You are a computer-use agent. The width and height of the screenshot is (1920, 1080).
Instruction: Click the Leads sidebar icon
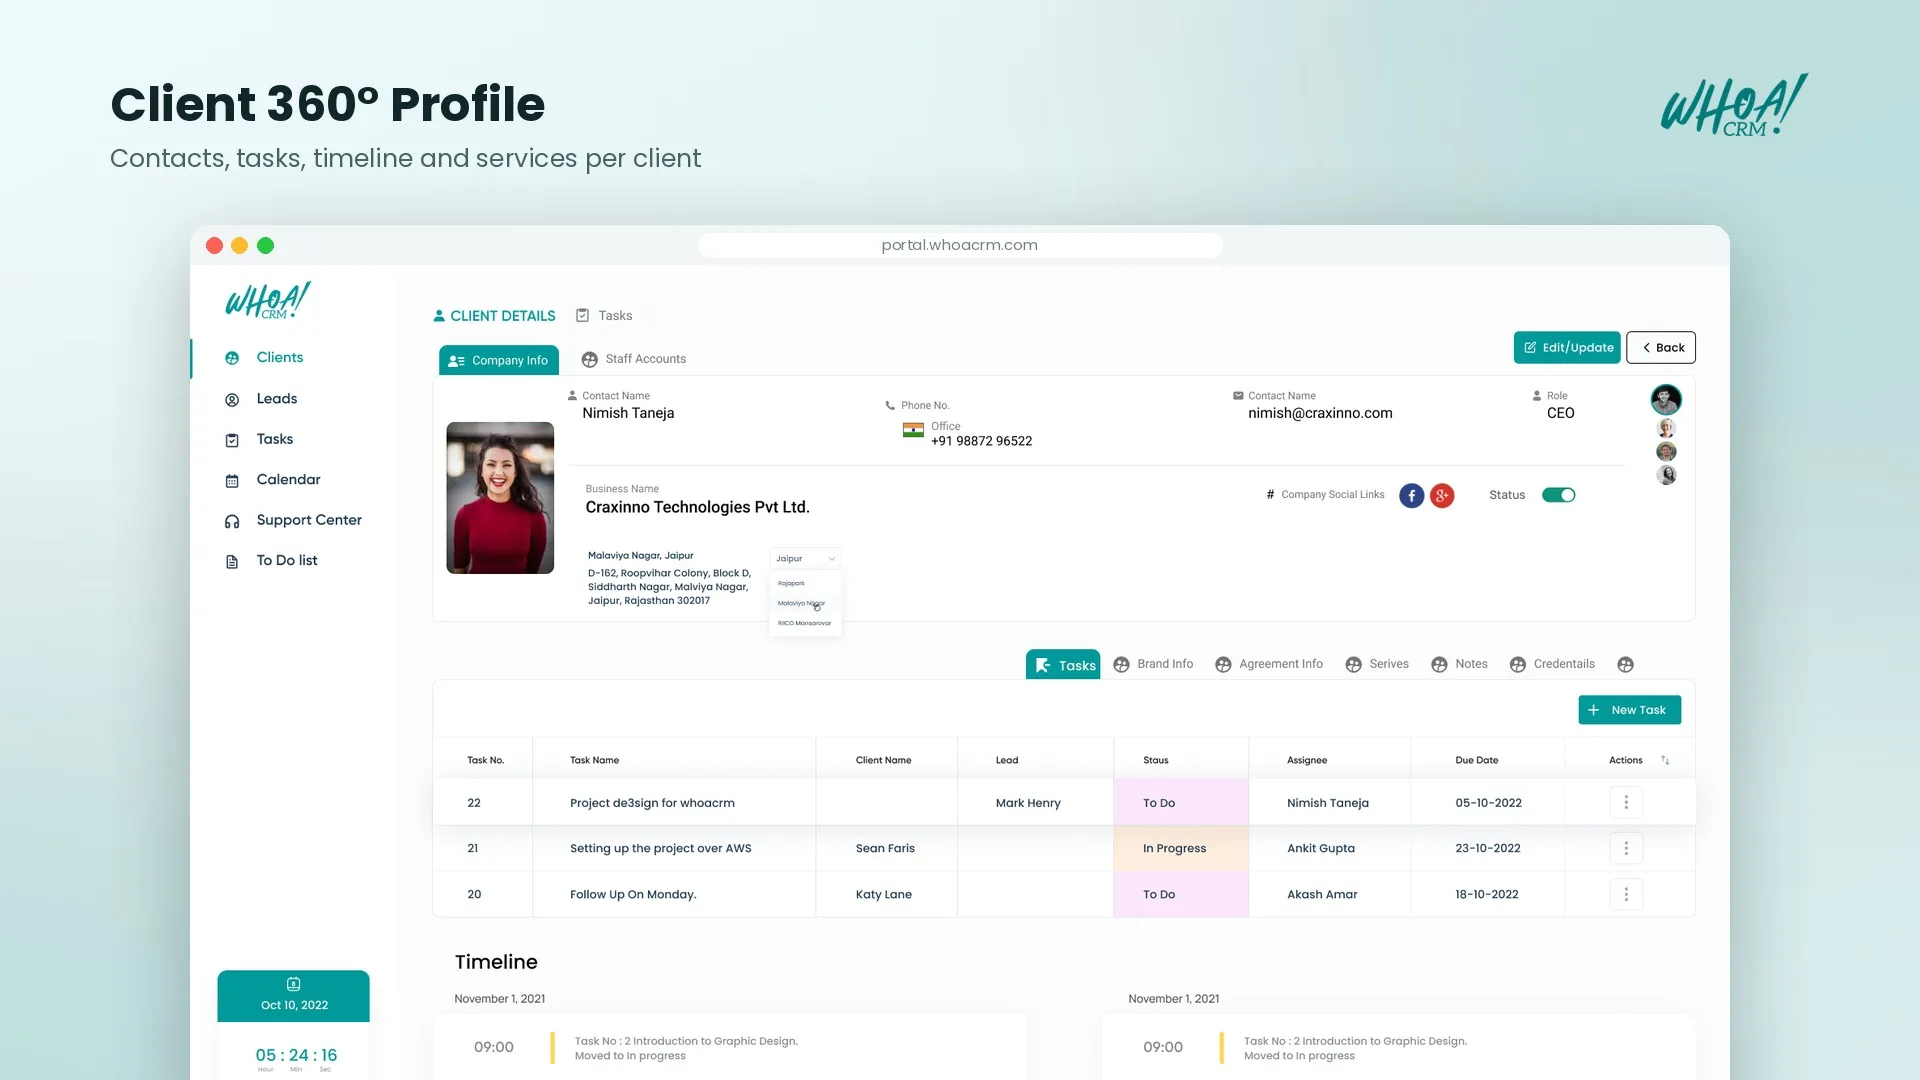click(232, 399)
